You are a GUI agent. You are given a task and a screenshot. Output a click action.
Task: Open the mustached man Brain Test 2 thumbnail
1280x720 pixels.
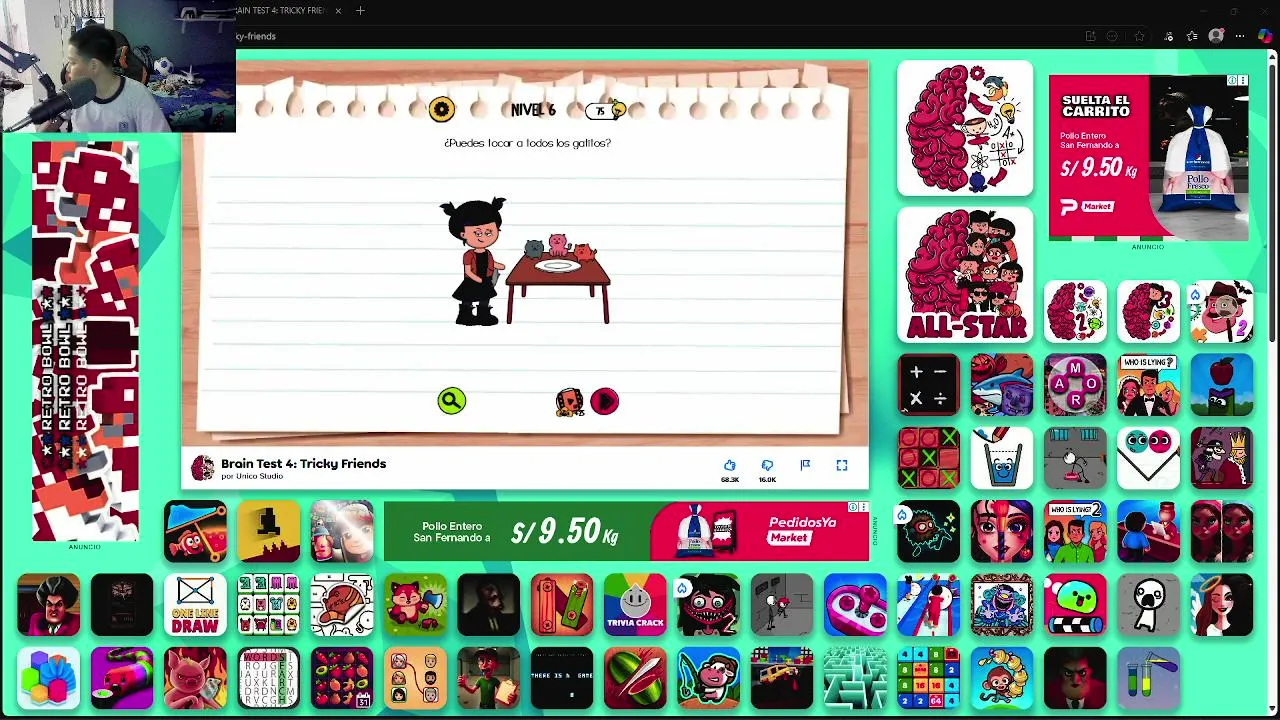tap(1222, 312)
